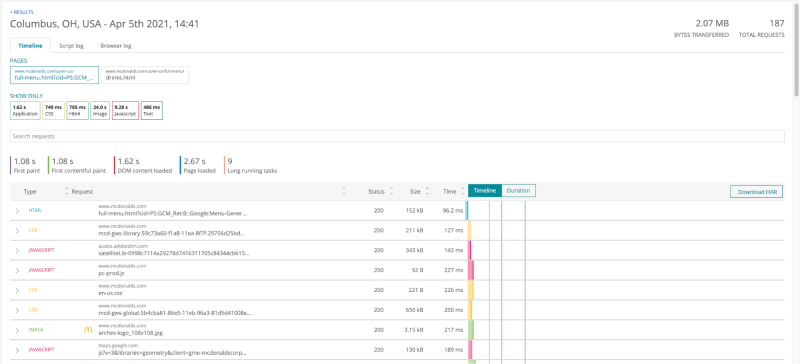Expand the HTML full-menu.html request row
The height and width of the screenshot is (364, 800).
click(17, 210)
